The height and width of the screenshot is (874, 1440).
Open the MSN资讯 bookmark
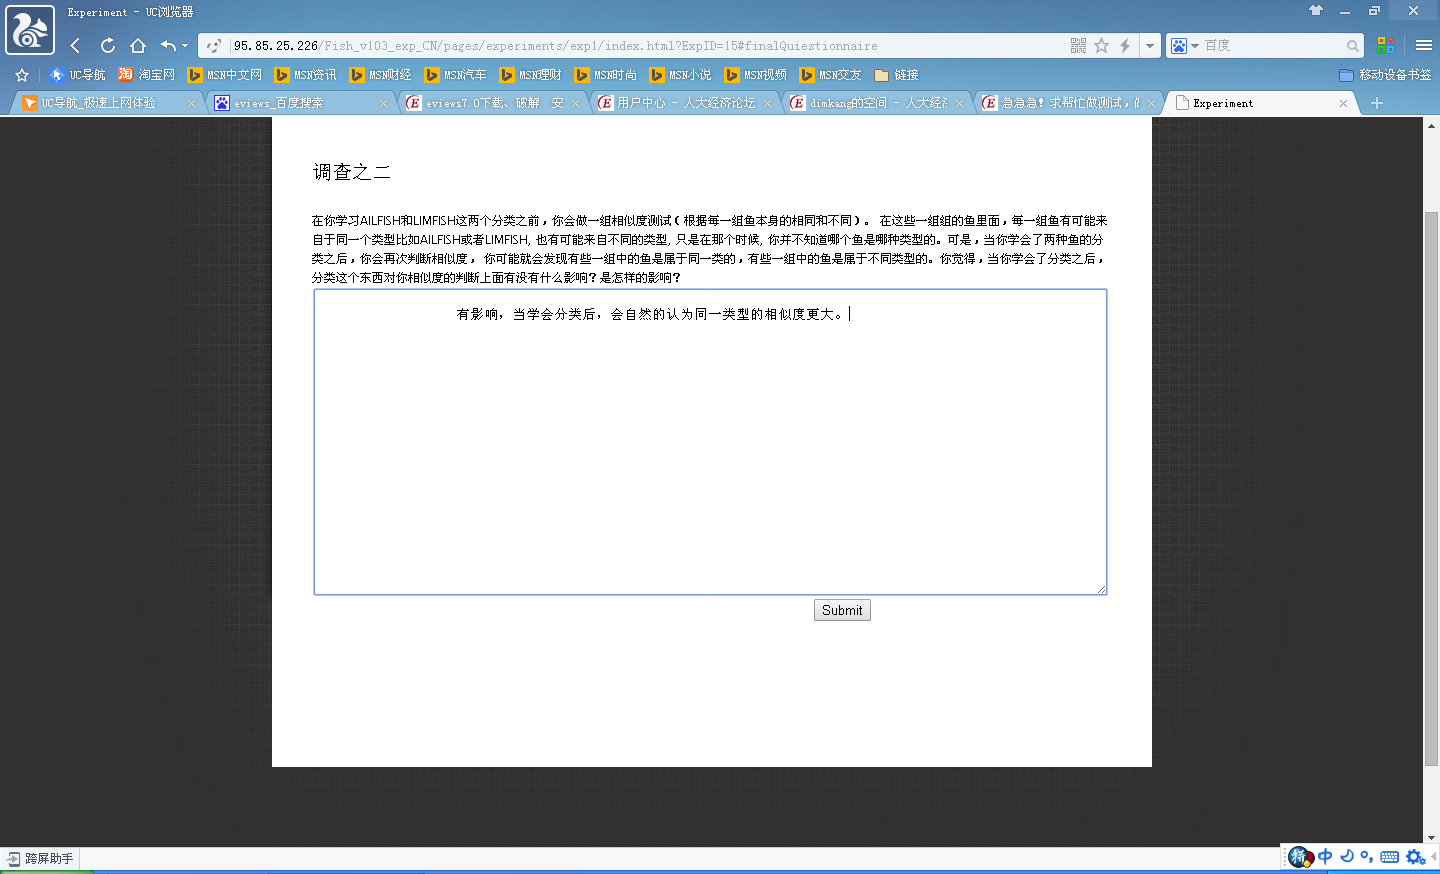coord(306,75)
